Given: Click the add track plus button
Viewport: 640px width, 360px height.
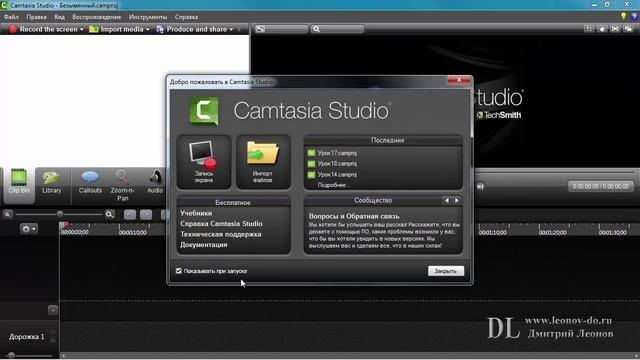Looking at the screenshot, I should point(53,310).
